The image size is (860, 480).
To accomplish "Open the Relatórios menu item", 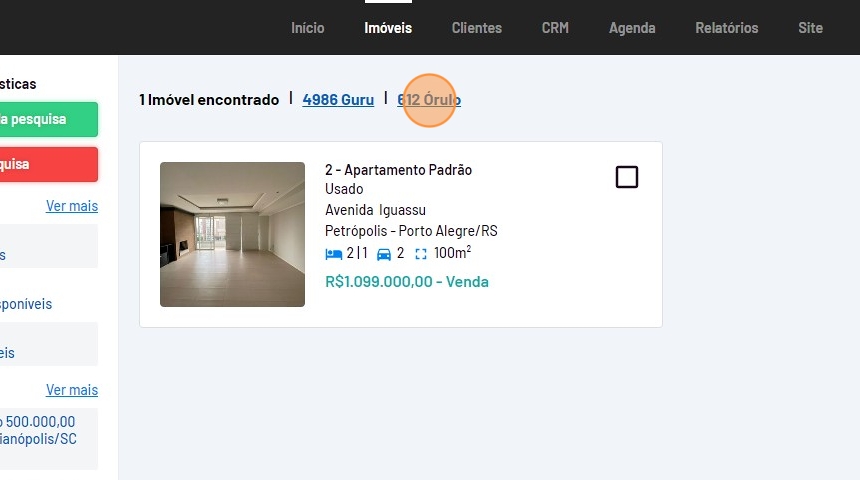I will click(x=727, y=28).
